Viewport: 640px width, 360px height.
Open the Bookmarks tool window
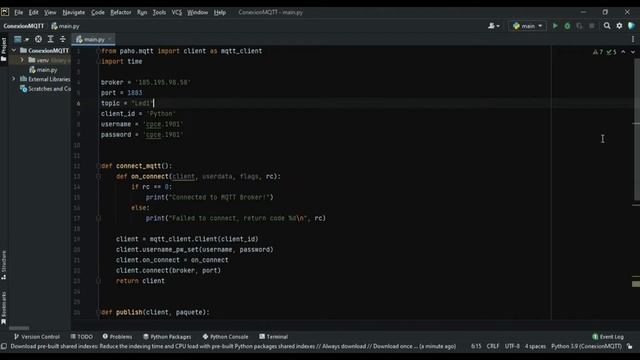pyautogui.click(x=4, y=308)
